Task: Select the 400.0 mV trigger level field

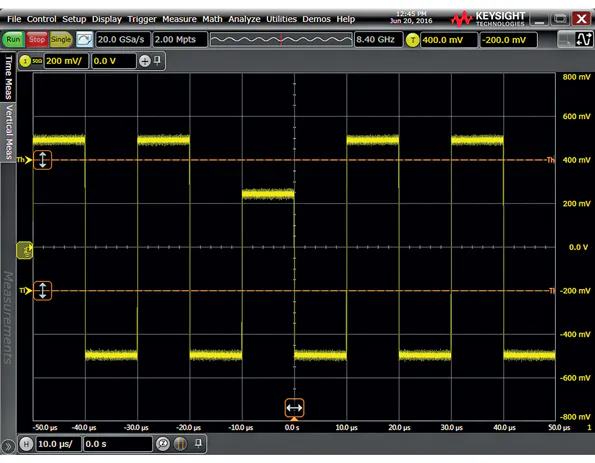Action: [x=449, y=40]
